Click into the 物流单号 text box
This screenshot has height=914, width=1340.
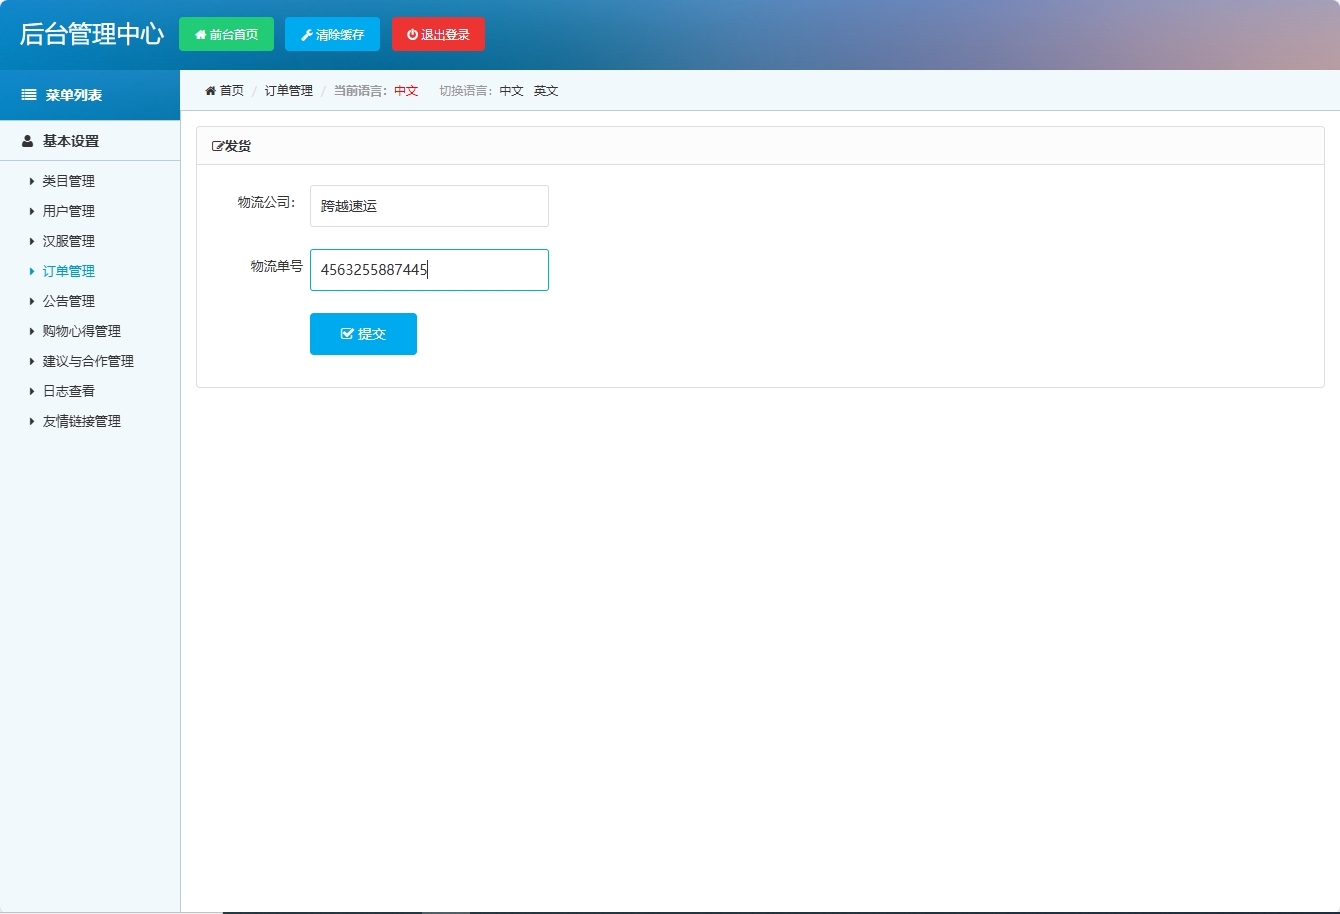click(x=429, y=270)
